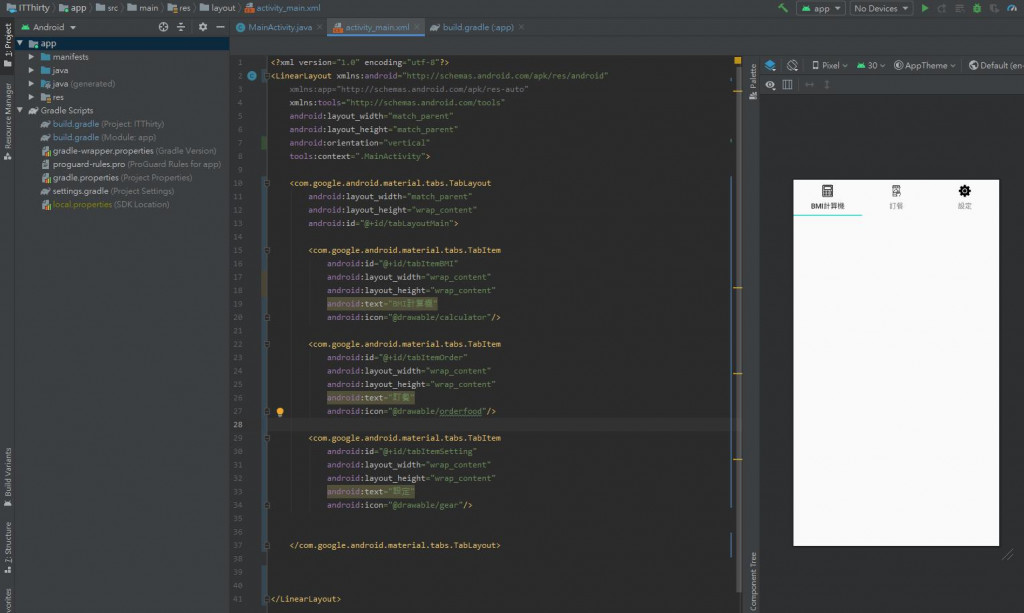This screenshot has height=613, width=1024.
Task: Open the Palette side tab
Action: (x=753, y=82)
